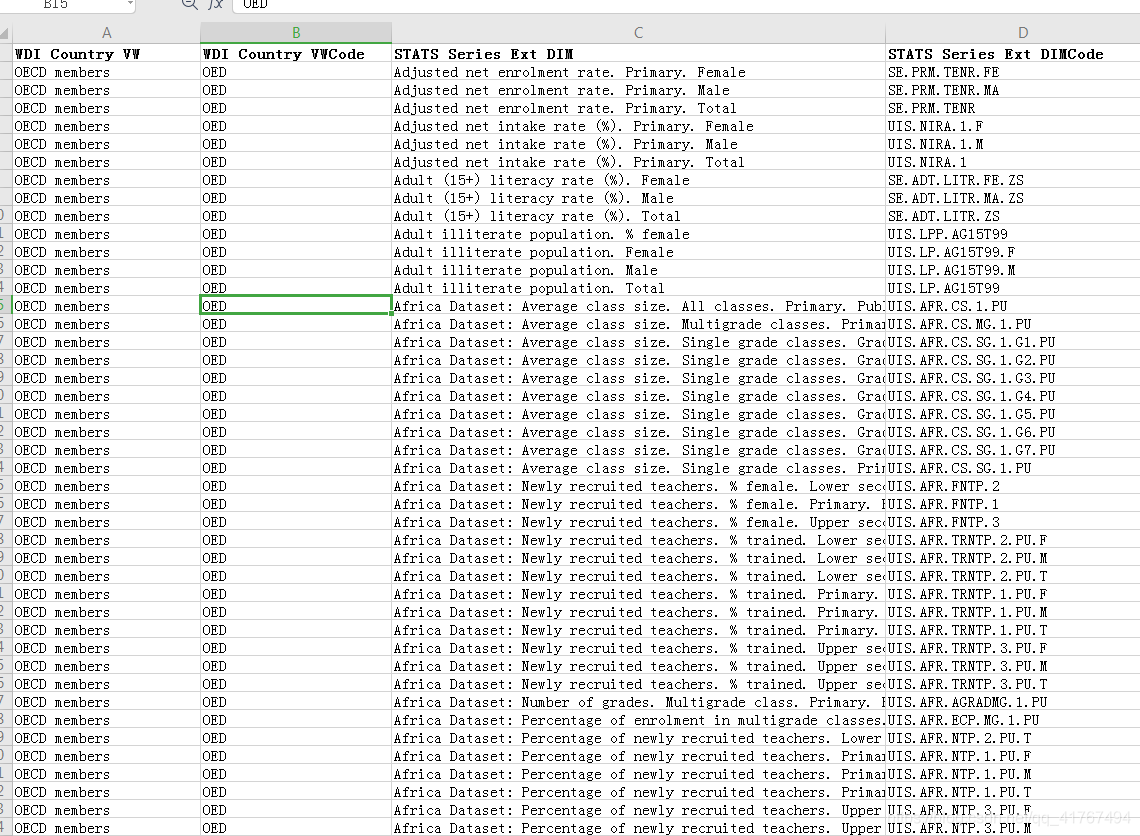Viewport: 1140px width, 836px height.
Task: Click the code cell UIS.NIRA.1.F
Action: pyautogui.click(x=1013, y=126)
